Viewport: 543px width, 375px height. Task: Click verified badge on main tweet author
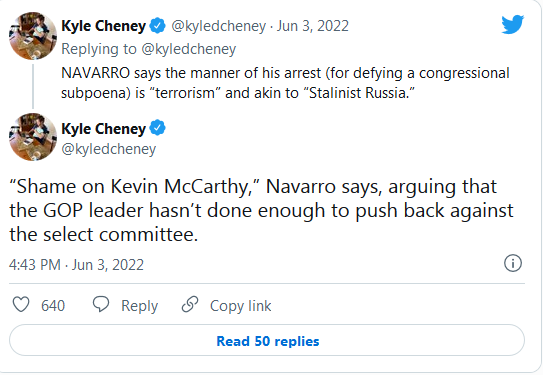pos(158,128)
